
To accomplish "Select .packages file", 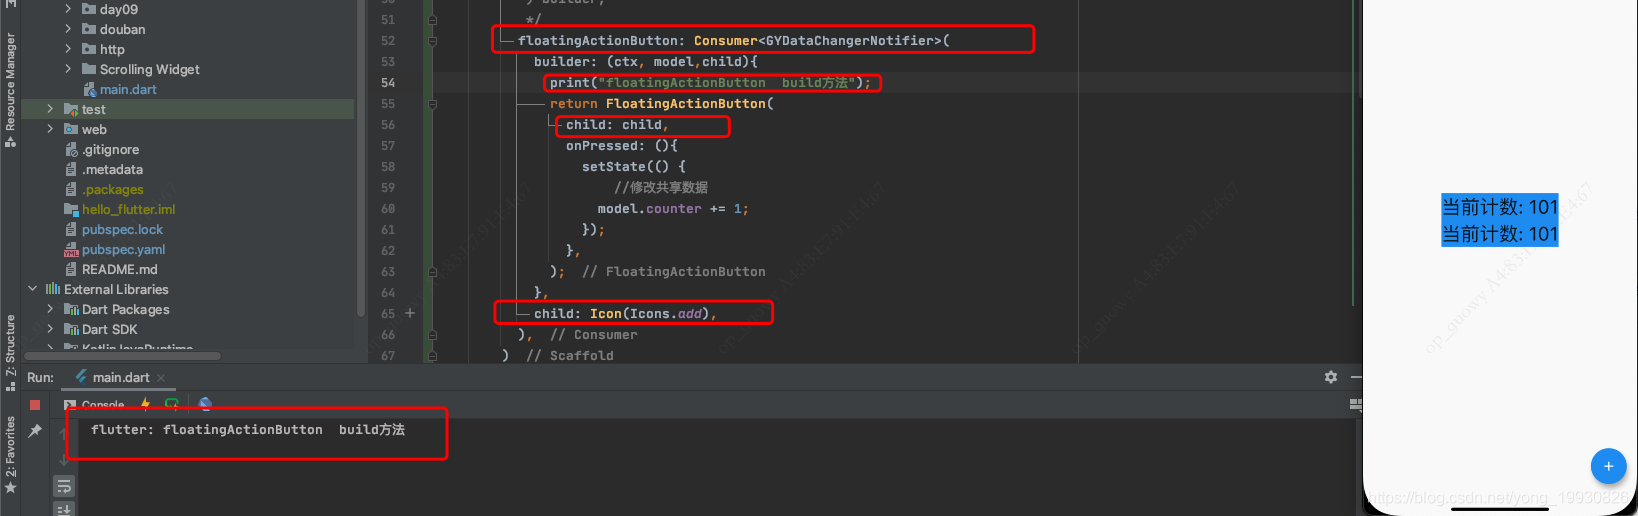I will [112, 189].
